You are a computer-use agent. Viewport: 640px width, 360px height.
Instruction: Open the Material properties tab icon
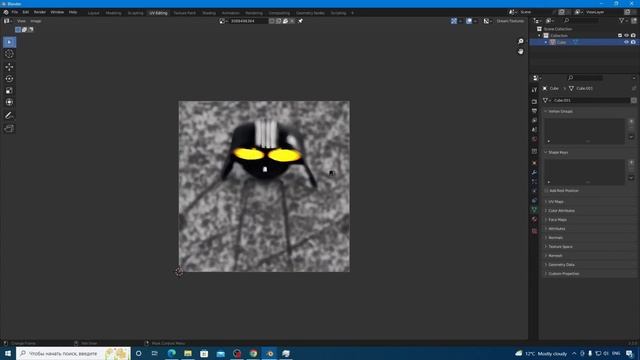(534, 220)
